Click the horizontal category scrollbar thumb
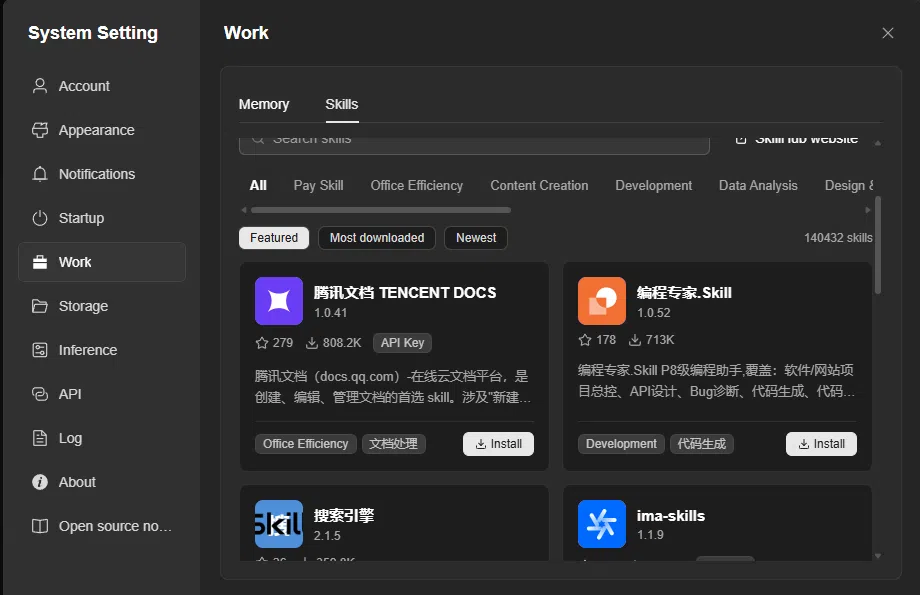The image size is (920, 595). click(381, 209)
